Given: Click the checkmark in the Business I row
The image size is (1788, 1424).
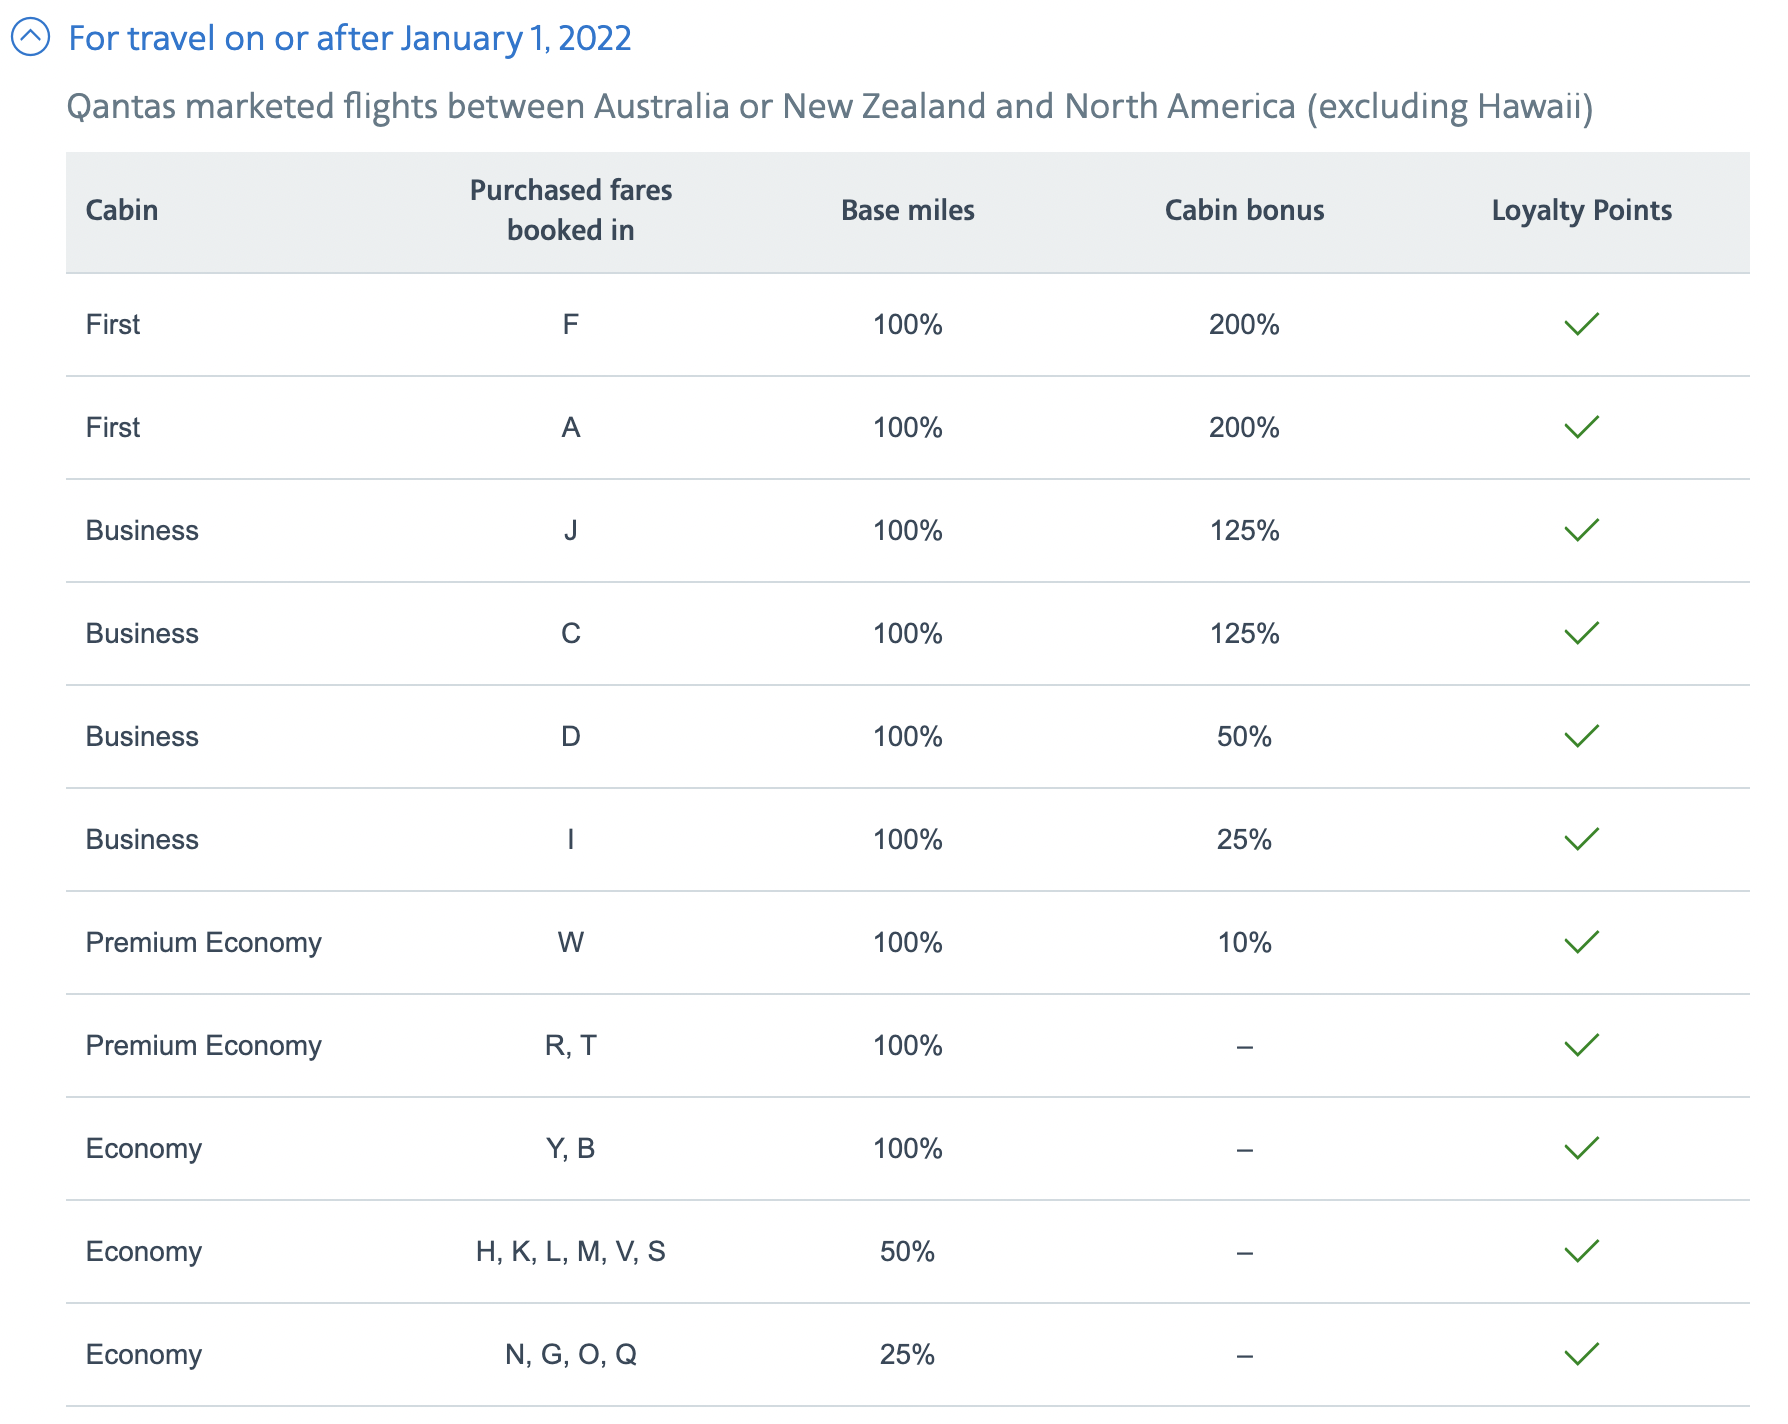Looking at the screenshot, I should coord(1581,839).
